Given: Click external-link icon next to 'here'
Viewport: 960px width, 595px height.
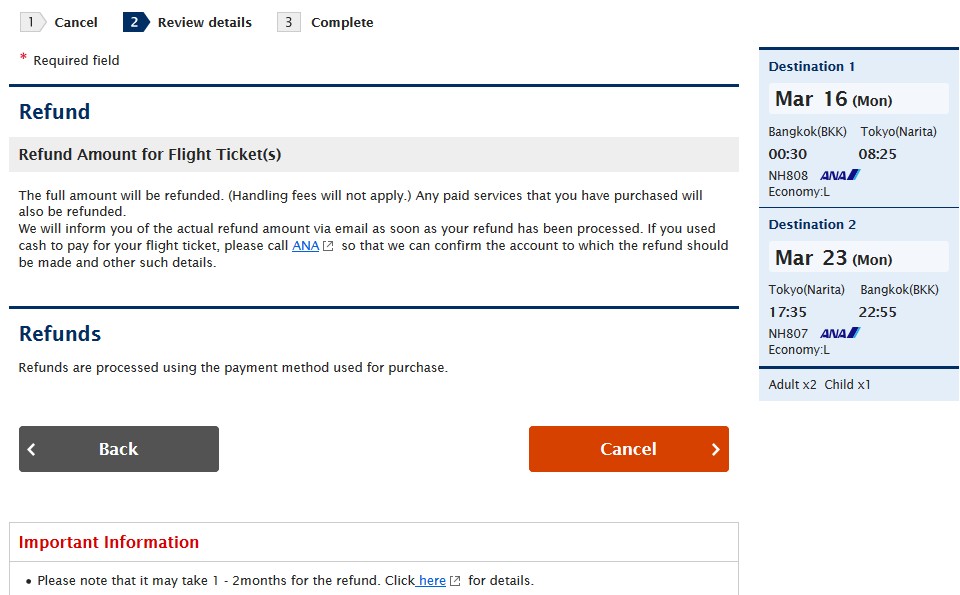Looking at the screenshot, I should click(x=455, y=581).
